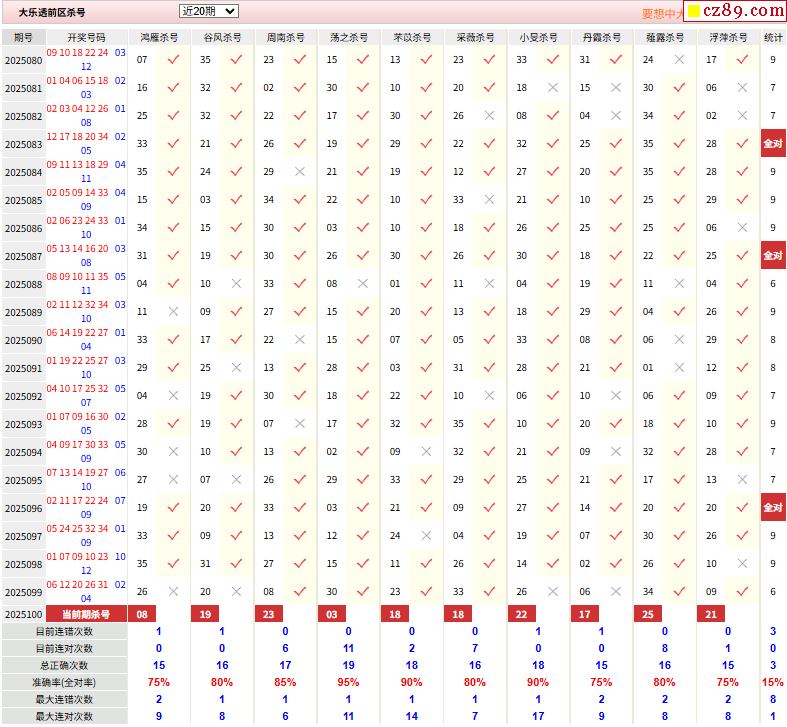Click the 全对 badge in row 2025096

pos(773,508)
